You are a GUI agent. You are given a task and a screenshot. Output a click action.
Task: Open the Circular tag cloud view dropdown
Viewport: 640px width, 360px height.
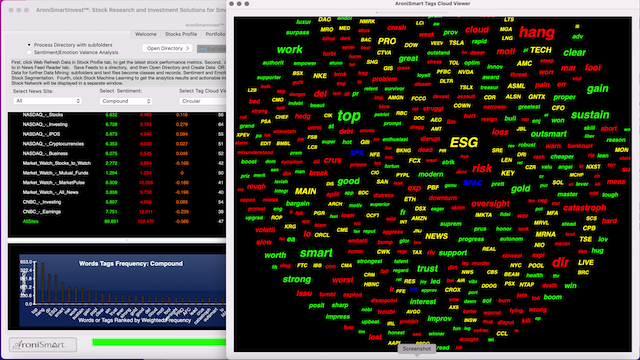[202, 101]
